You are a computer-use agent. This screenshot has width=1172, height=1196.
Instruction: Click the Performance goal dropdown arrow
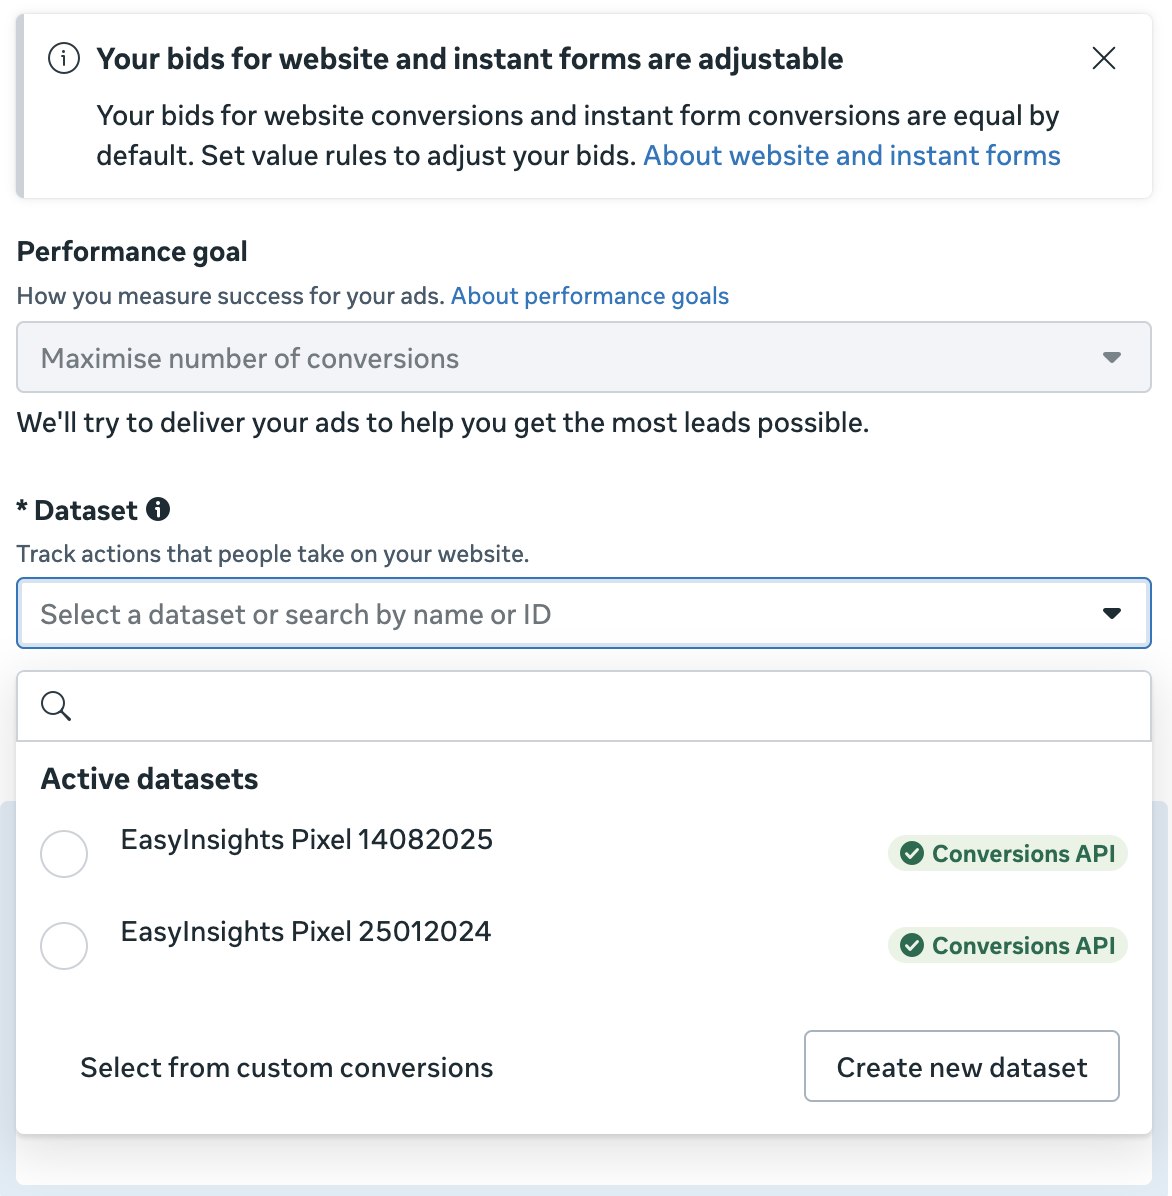(1111, 358)
